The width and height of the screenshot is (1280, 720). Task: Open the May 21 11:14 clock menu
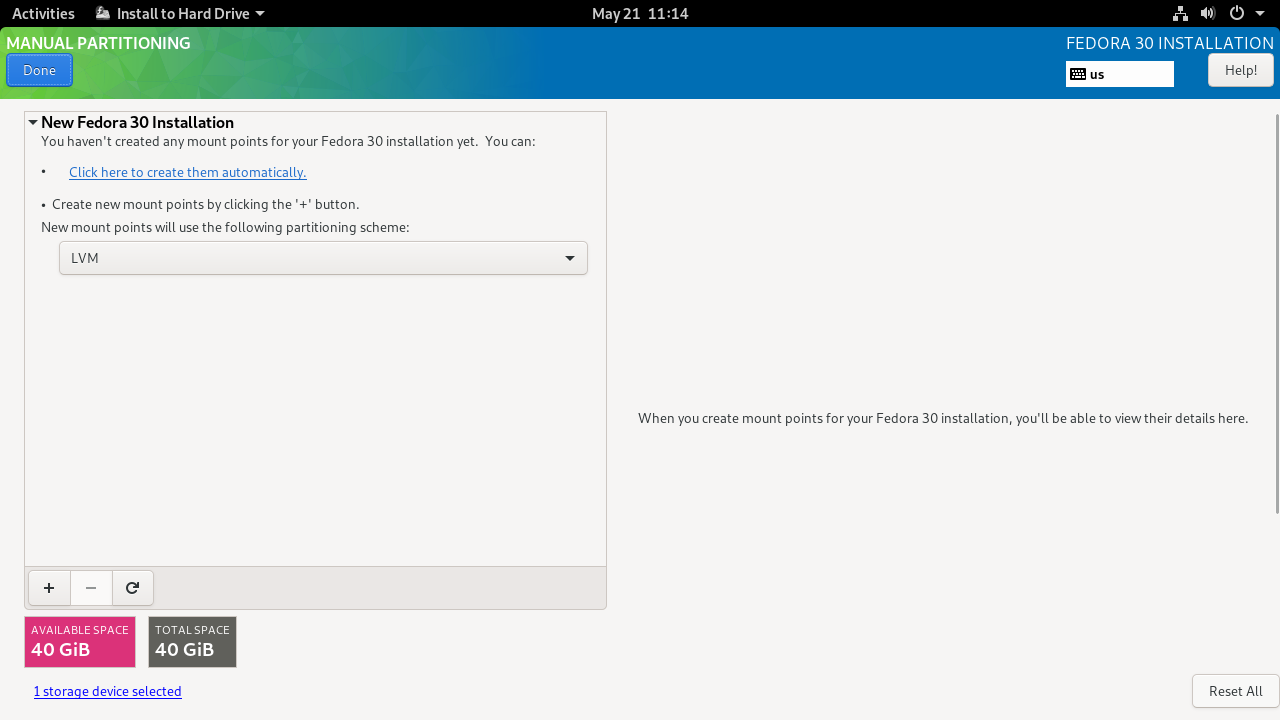click(640, 14)
